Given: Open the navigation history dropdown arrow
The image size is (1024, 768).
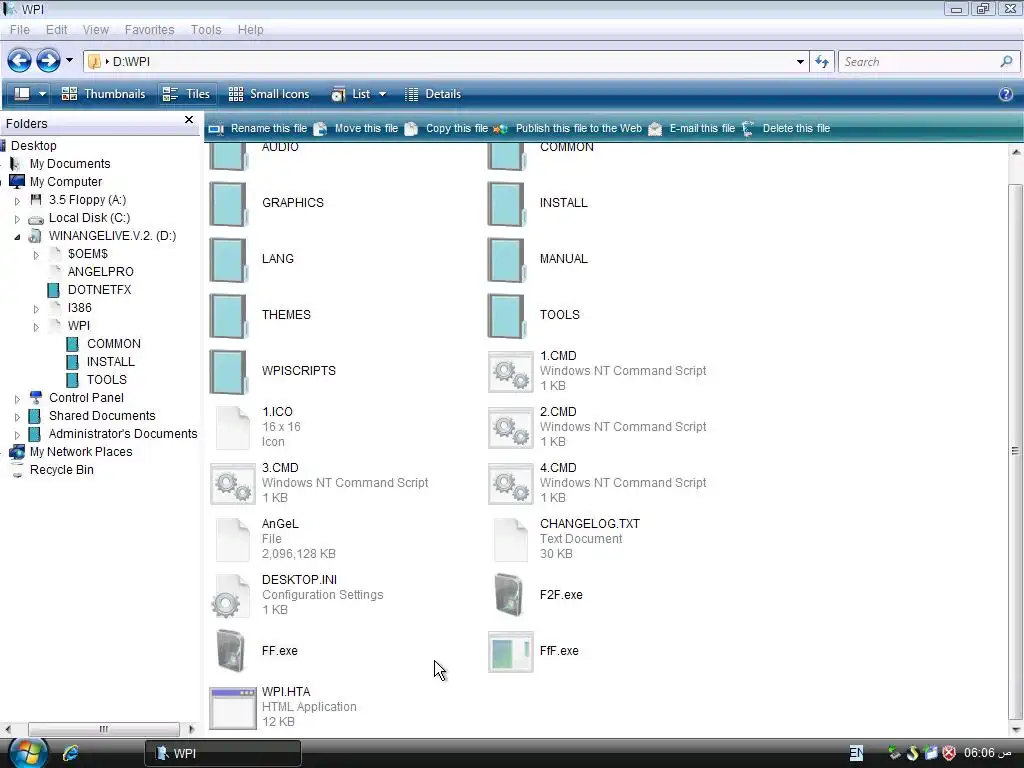Looking at the screenshot, I should (69, 61).
